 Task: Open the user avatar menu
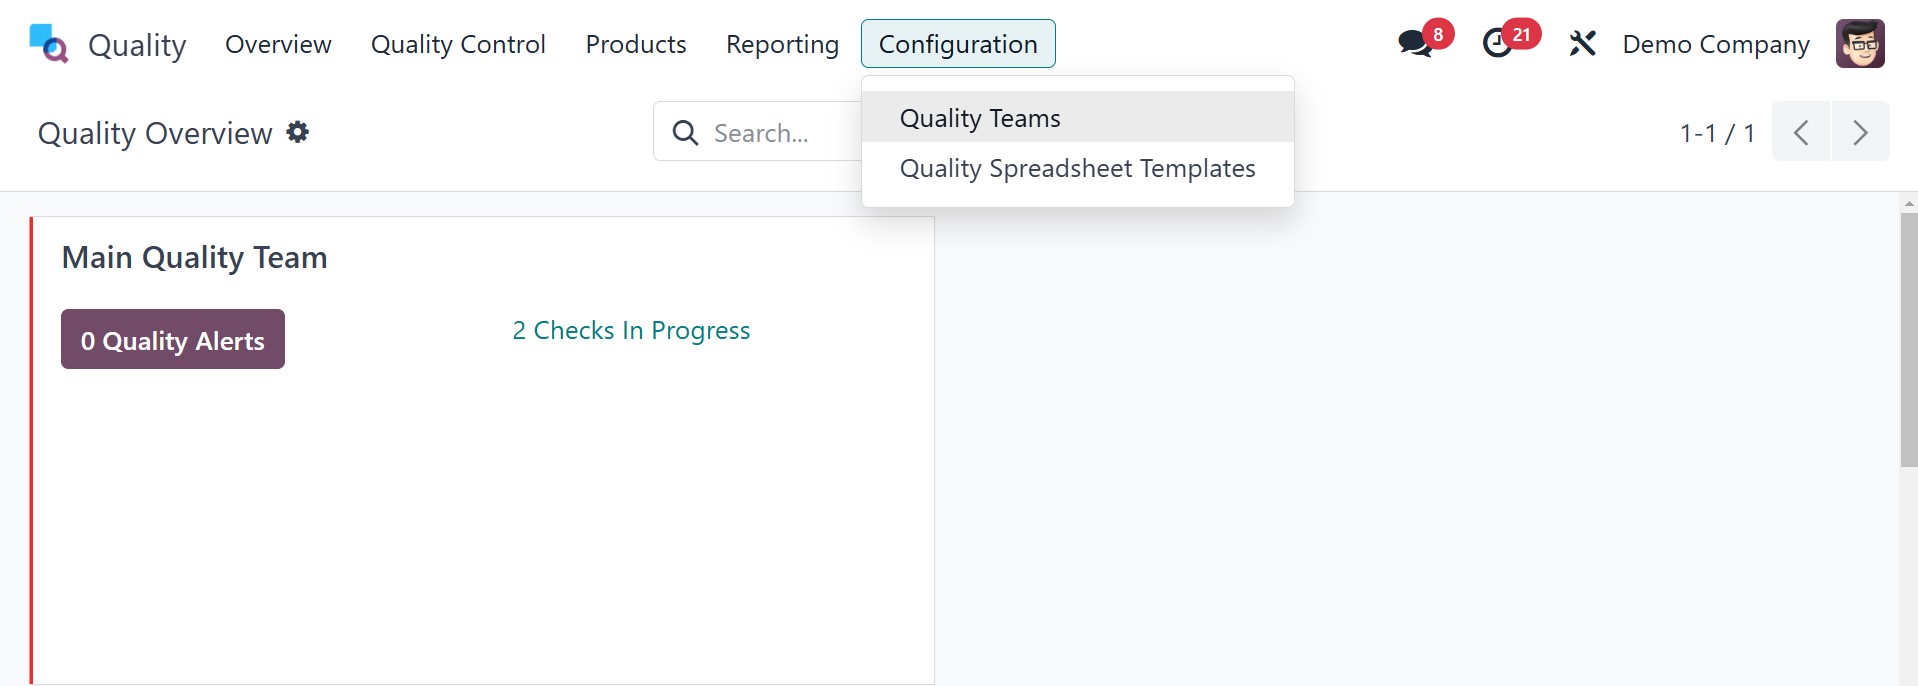point(1859,44)
